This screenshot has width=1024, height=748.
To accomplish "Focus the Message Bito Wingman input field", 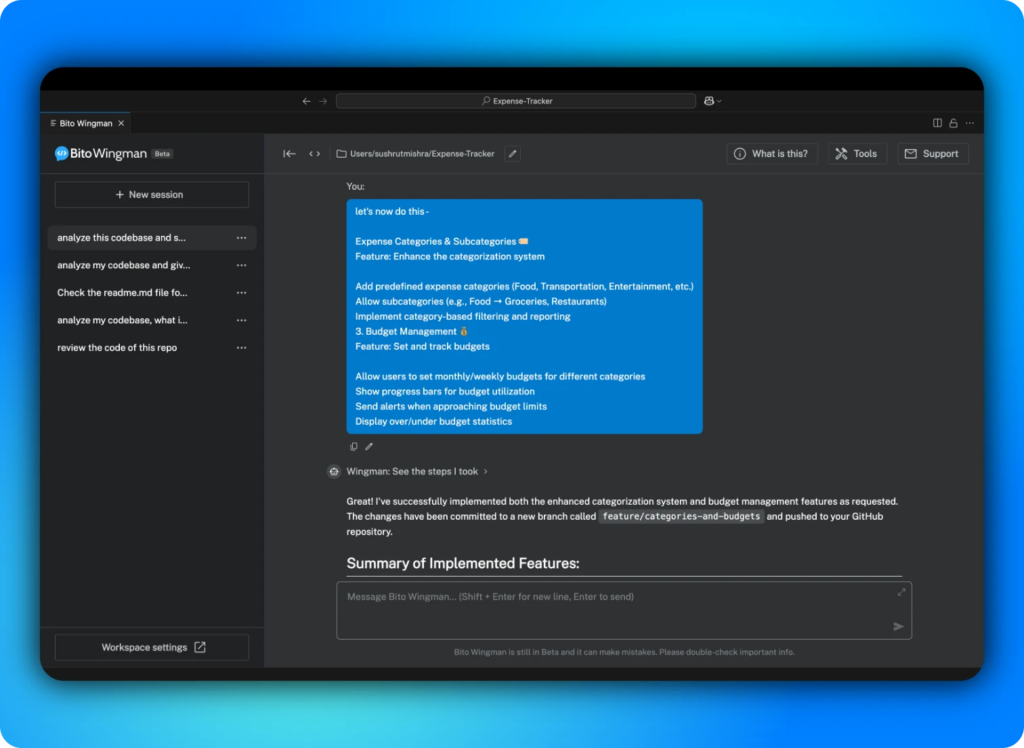I will [x=610, y=610].
